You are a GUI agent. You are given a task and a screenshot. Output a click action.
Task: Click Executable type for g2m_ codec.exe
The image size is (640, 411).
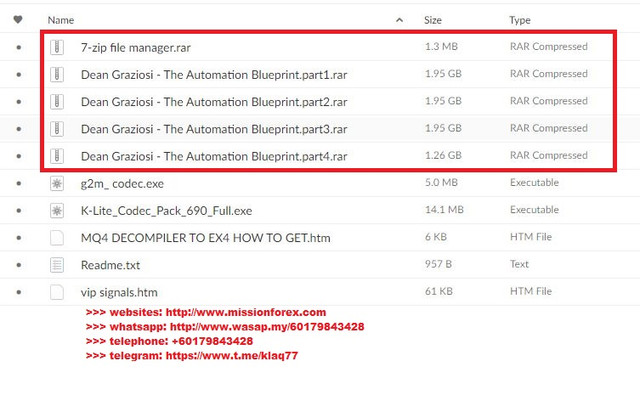(x=534, y=182)
